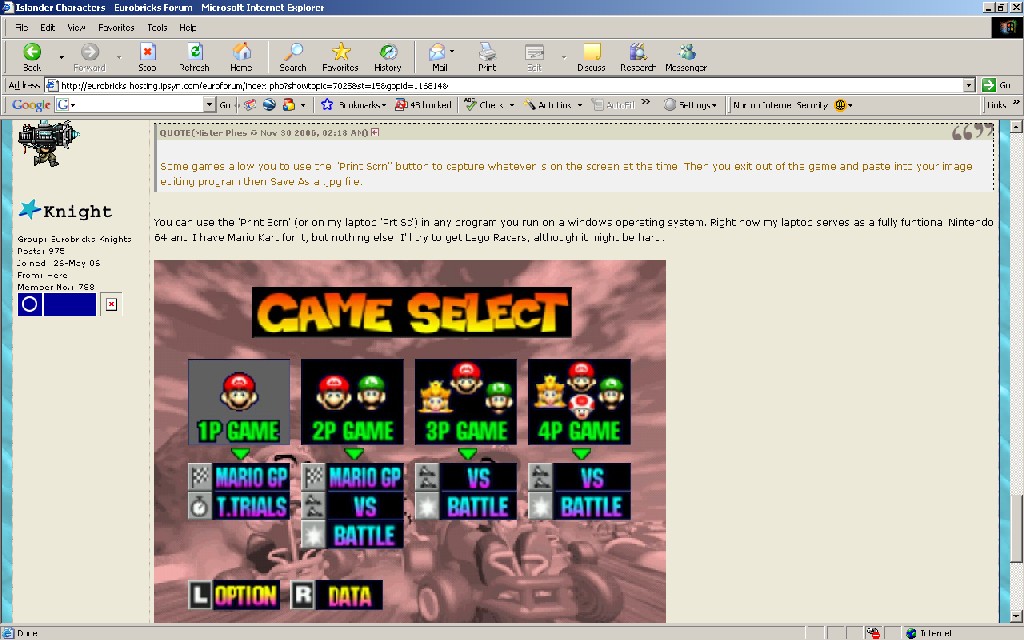Go back with the Back arrow button
Screen dimensions: 1024x640
(x=31, y=57)
